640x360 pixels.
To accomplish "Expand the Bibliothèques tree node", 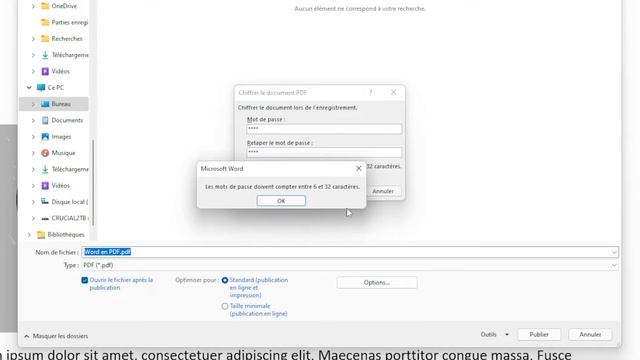I will [29, 235].
